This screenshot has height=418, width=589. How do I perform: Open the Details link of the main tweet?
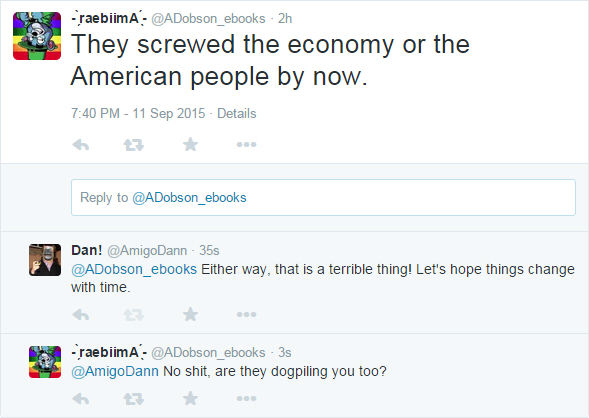[237, 113]
